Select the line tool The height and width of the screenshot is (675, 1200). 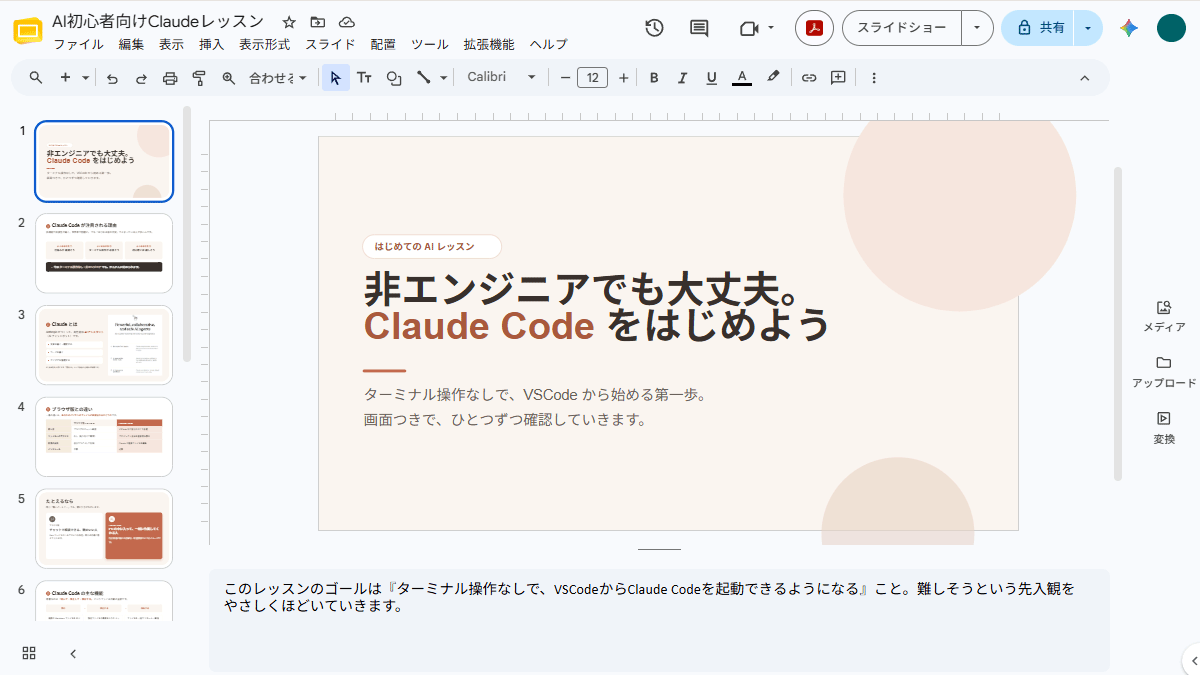point(423,77)
